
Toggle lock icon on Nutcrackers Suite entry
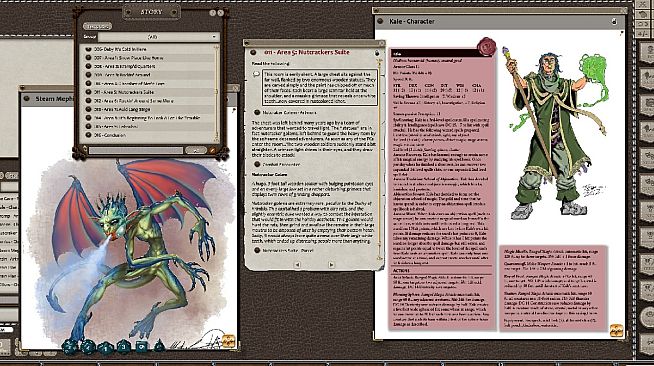tap(377, 53)
